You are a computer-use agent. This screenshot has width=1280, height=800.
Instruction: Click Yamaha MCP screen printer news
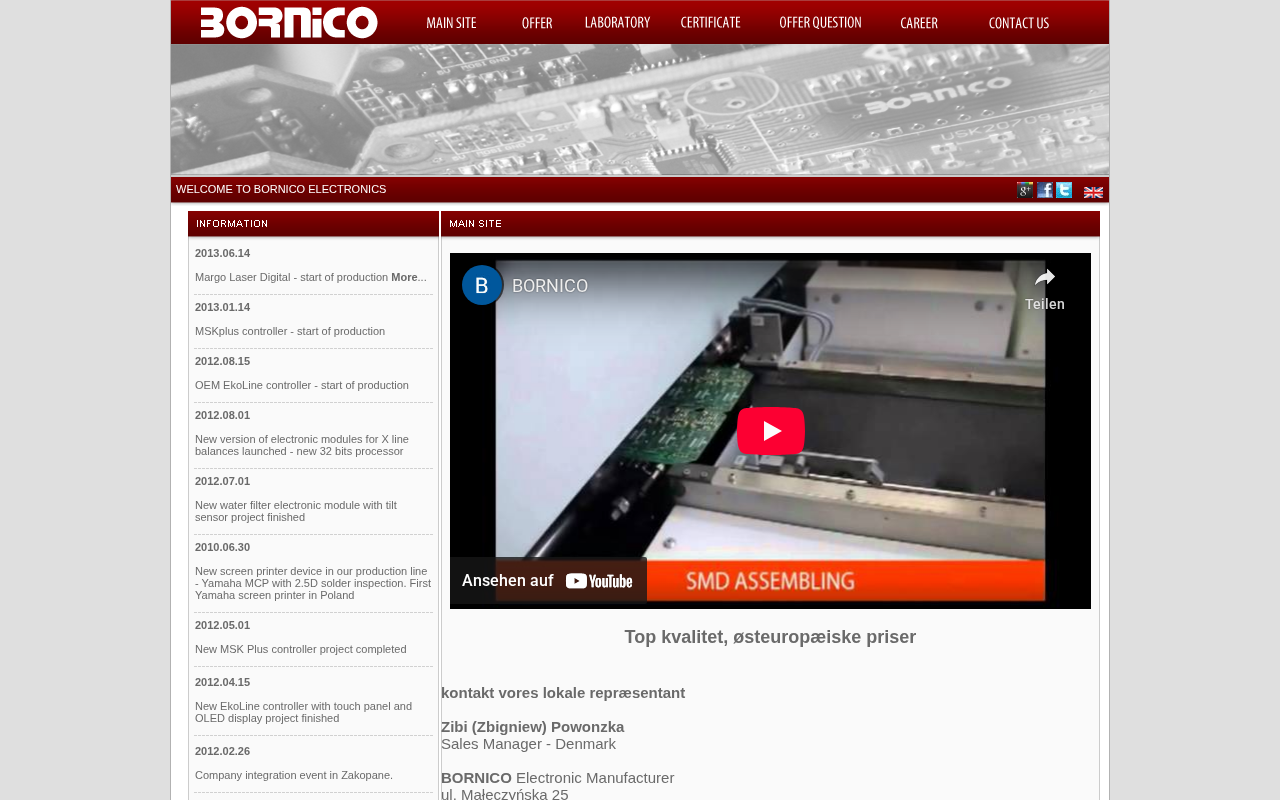pos(313,583)
